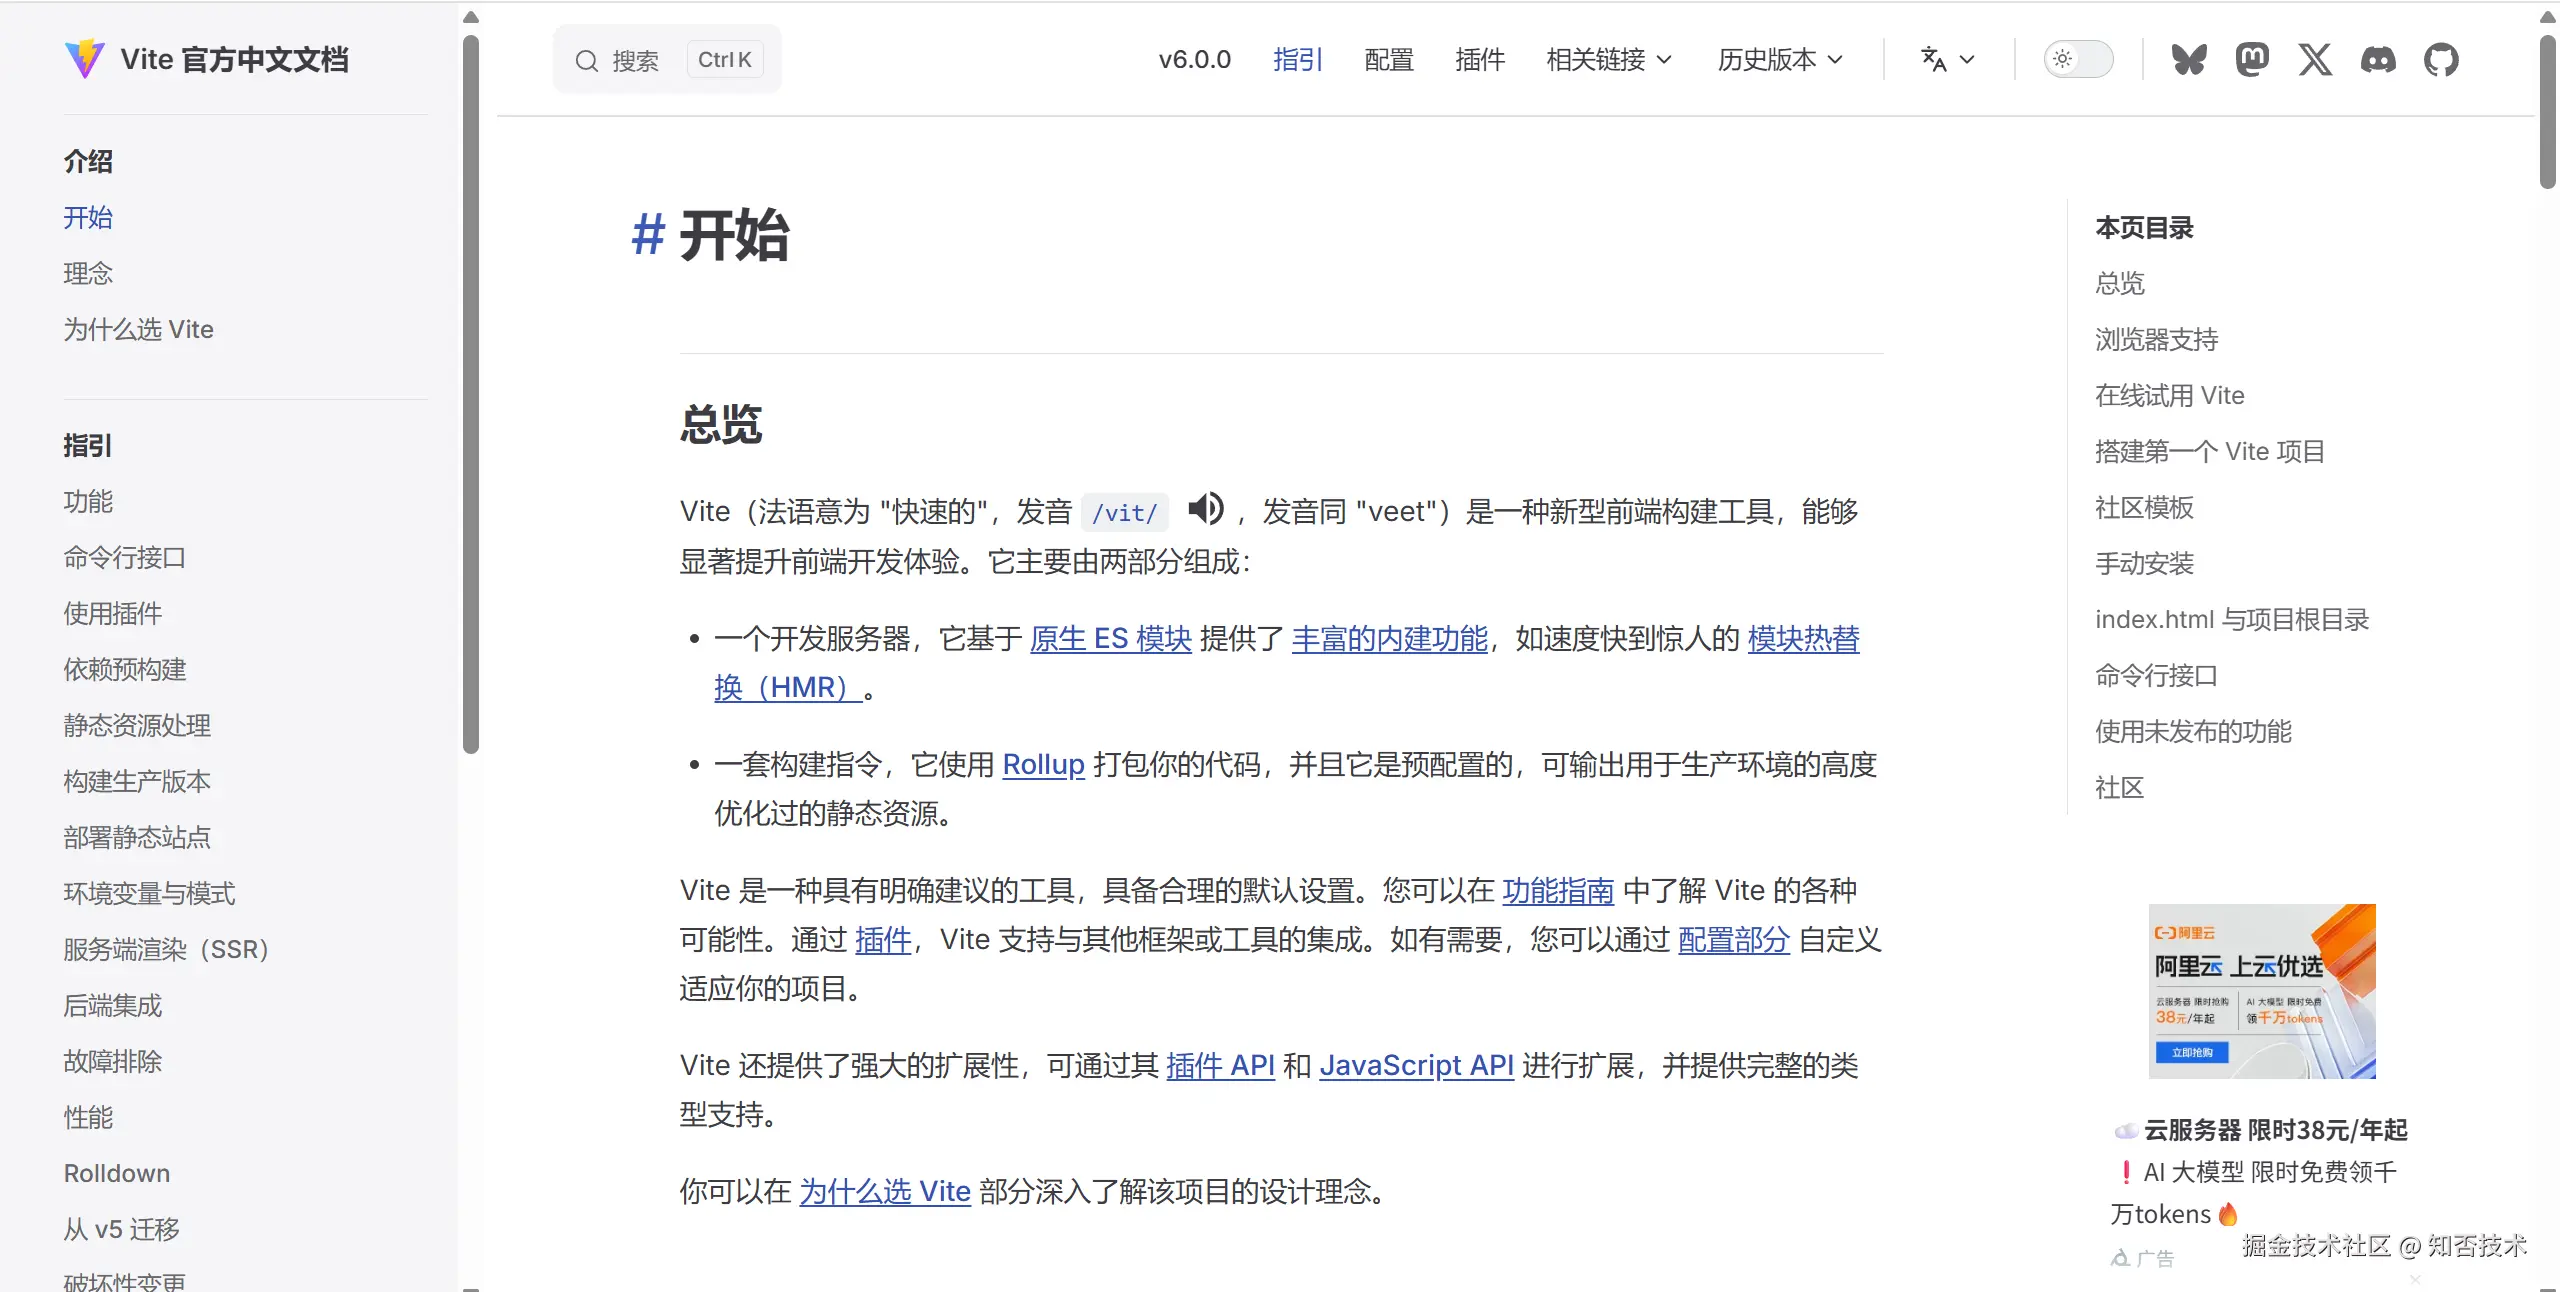This screenshot has width=2560, height=1292.
Task: Open the 历史版本 version dropdown
Action: coord(1779,60)
